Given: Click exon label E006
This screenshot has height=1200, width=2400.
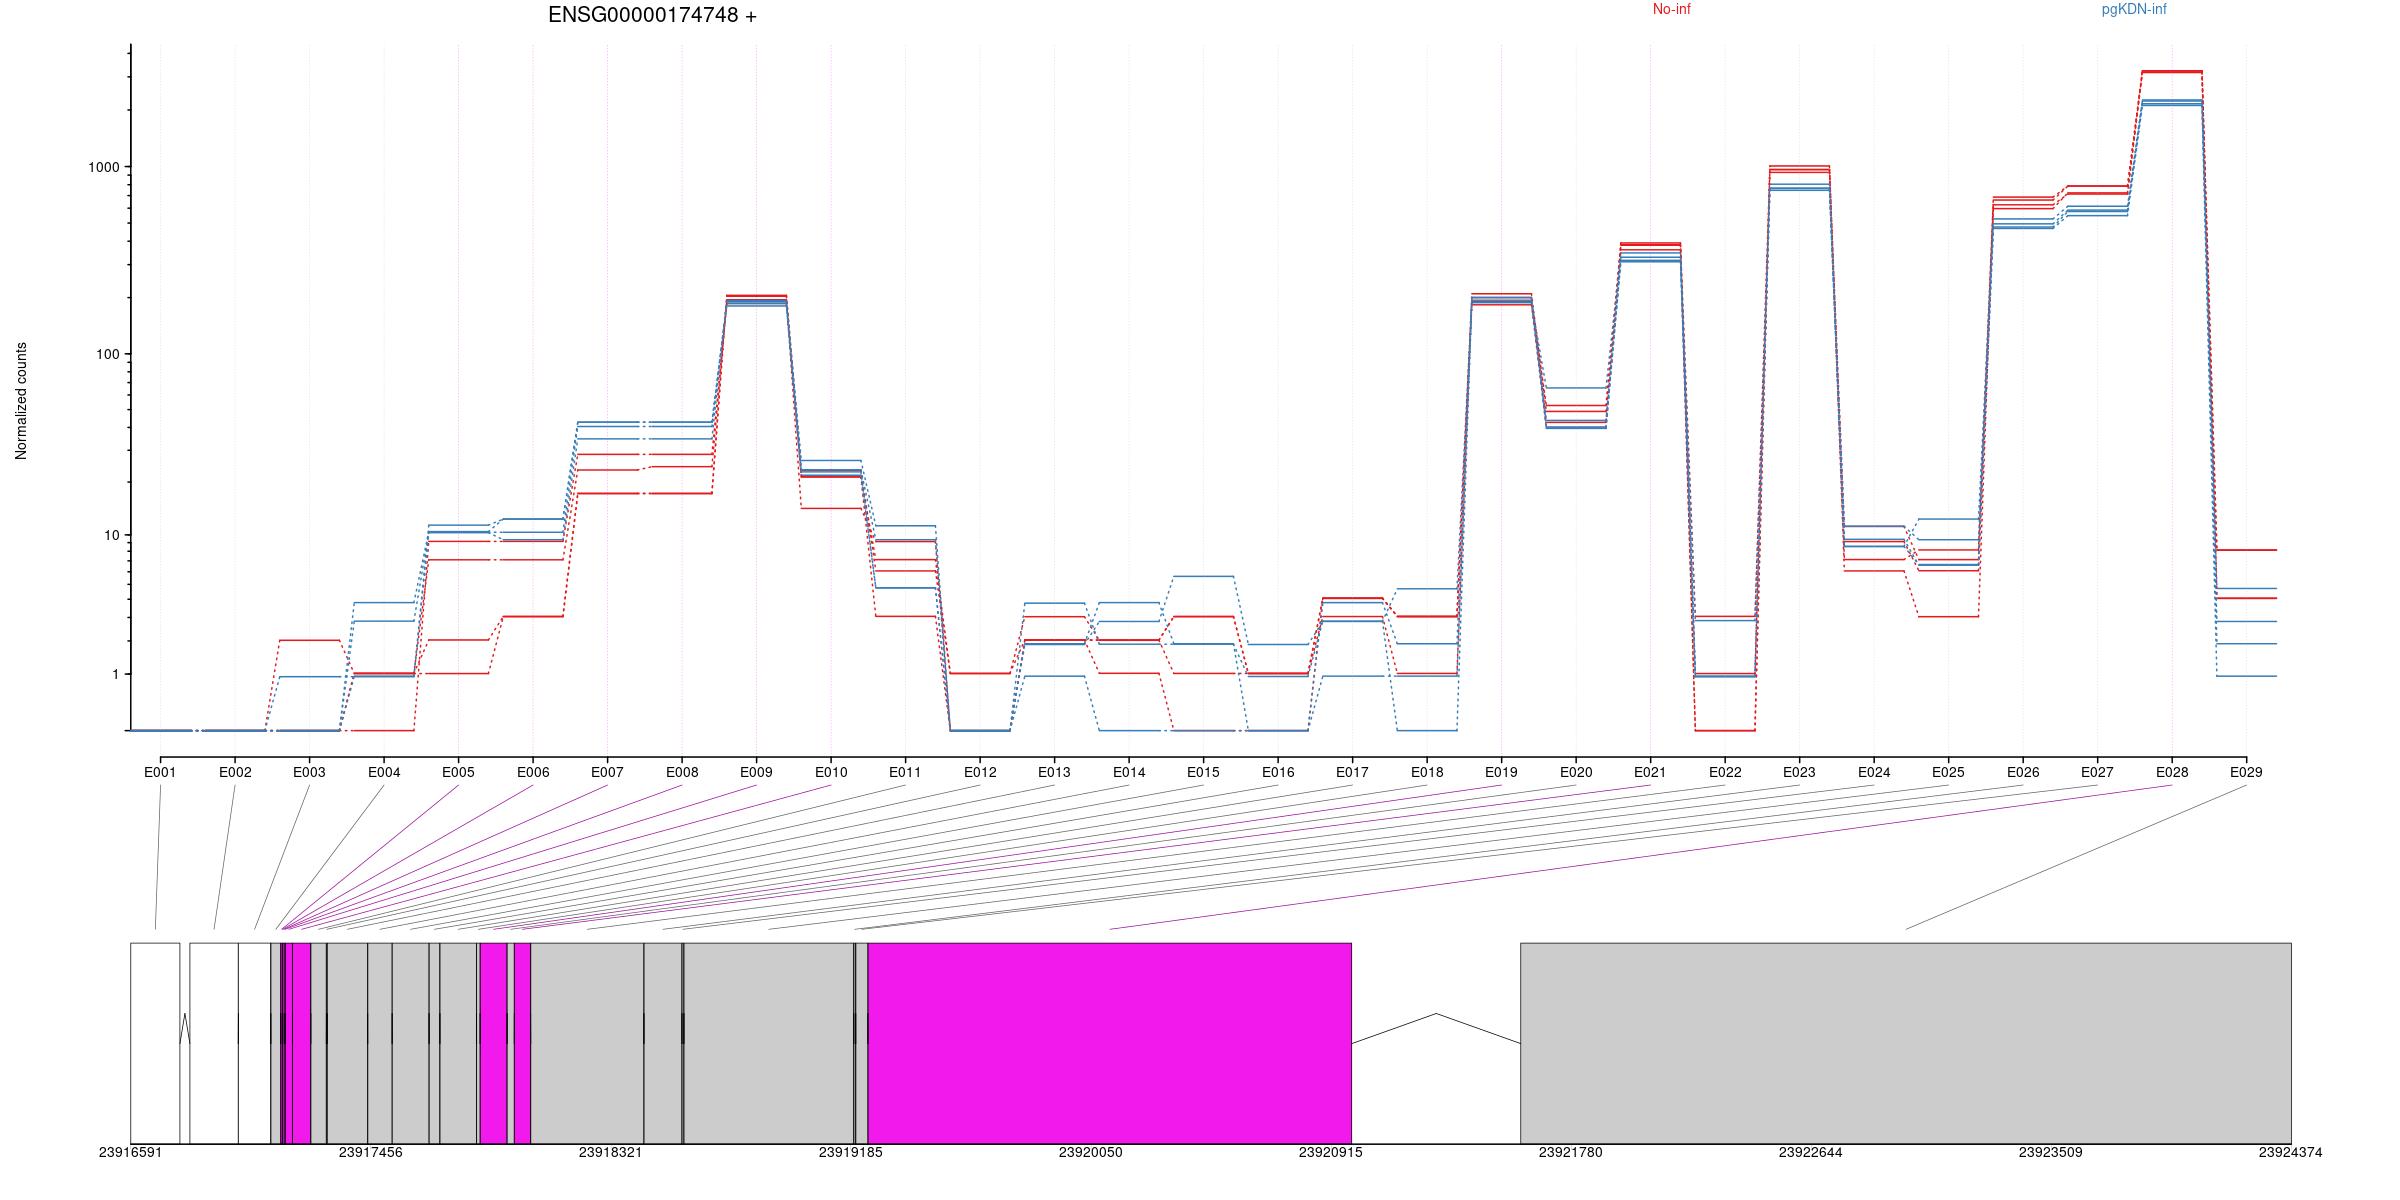Looking at the screenshot, I should (x=533, y=772).
